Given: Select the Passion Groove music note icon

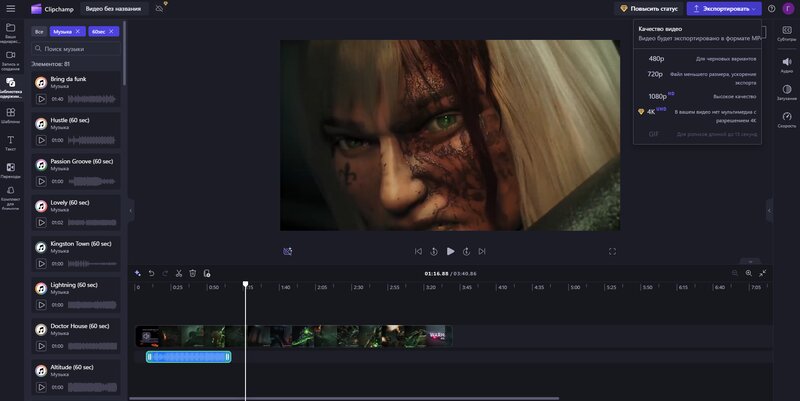Looking at the screenshot, I should [x=41, y=165].
